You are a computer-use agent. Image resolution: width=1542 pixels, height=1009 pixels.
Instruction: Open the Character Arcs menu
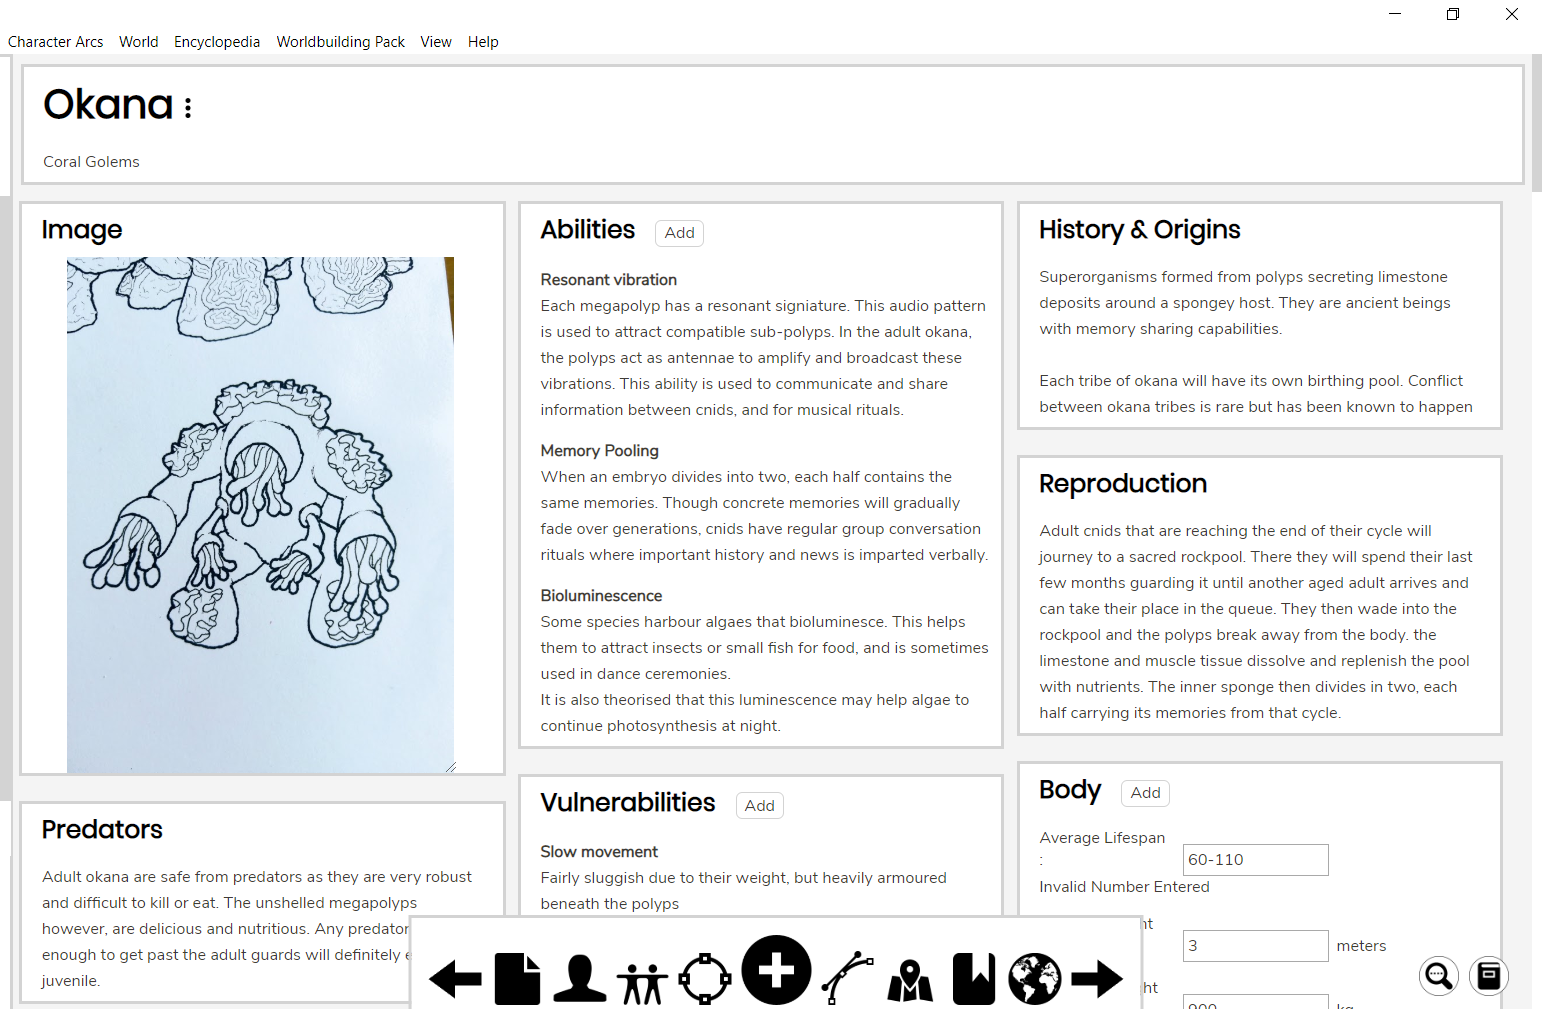click(56, 42)
